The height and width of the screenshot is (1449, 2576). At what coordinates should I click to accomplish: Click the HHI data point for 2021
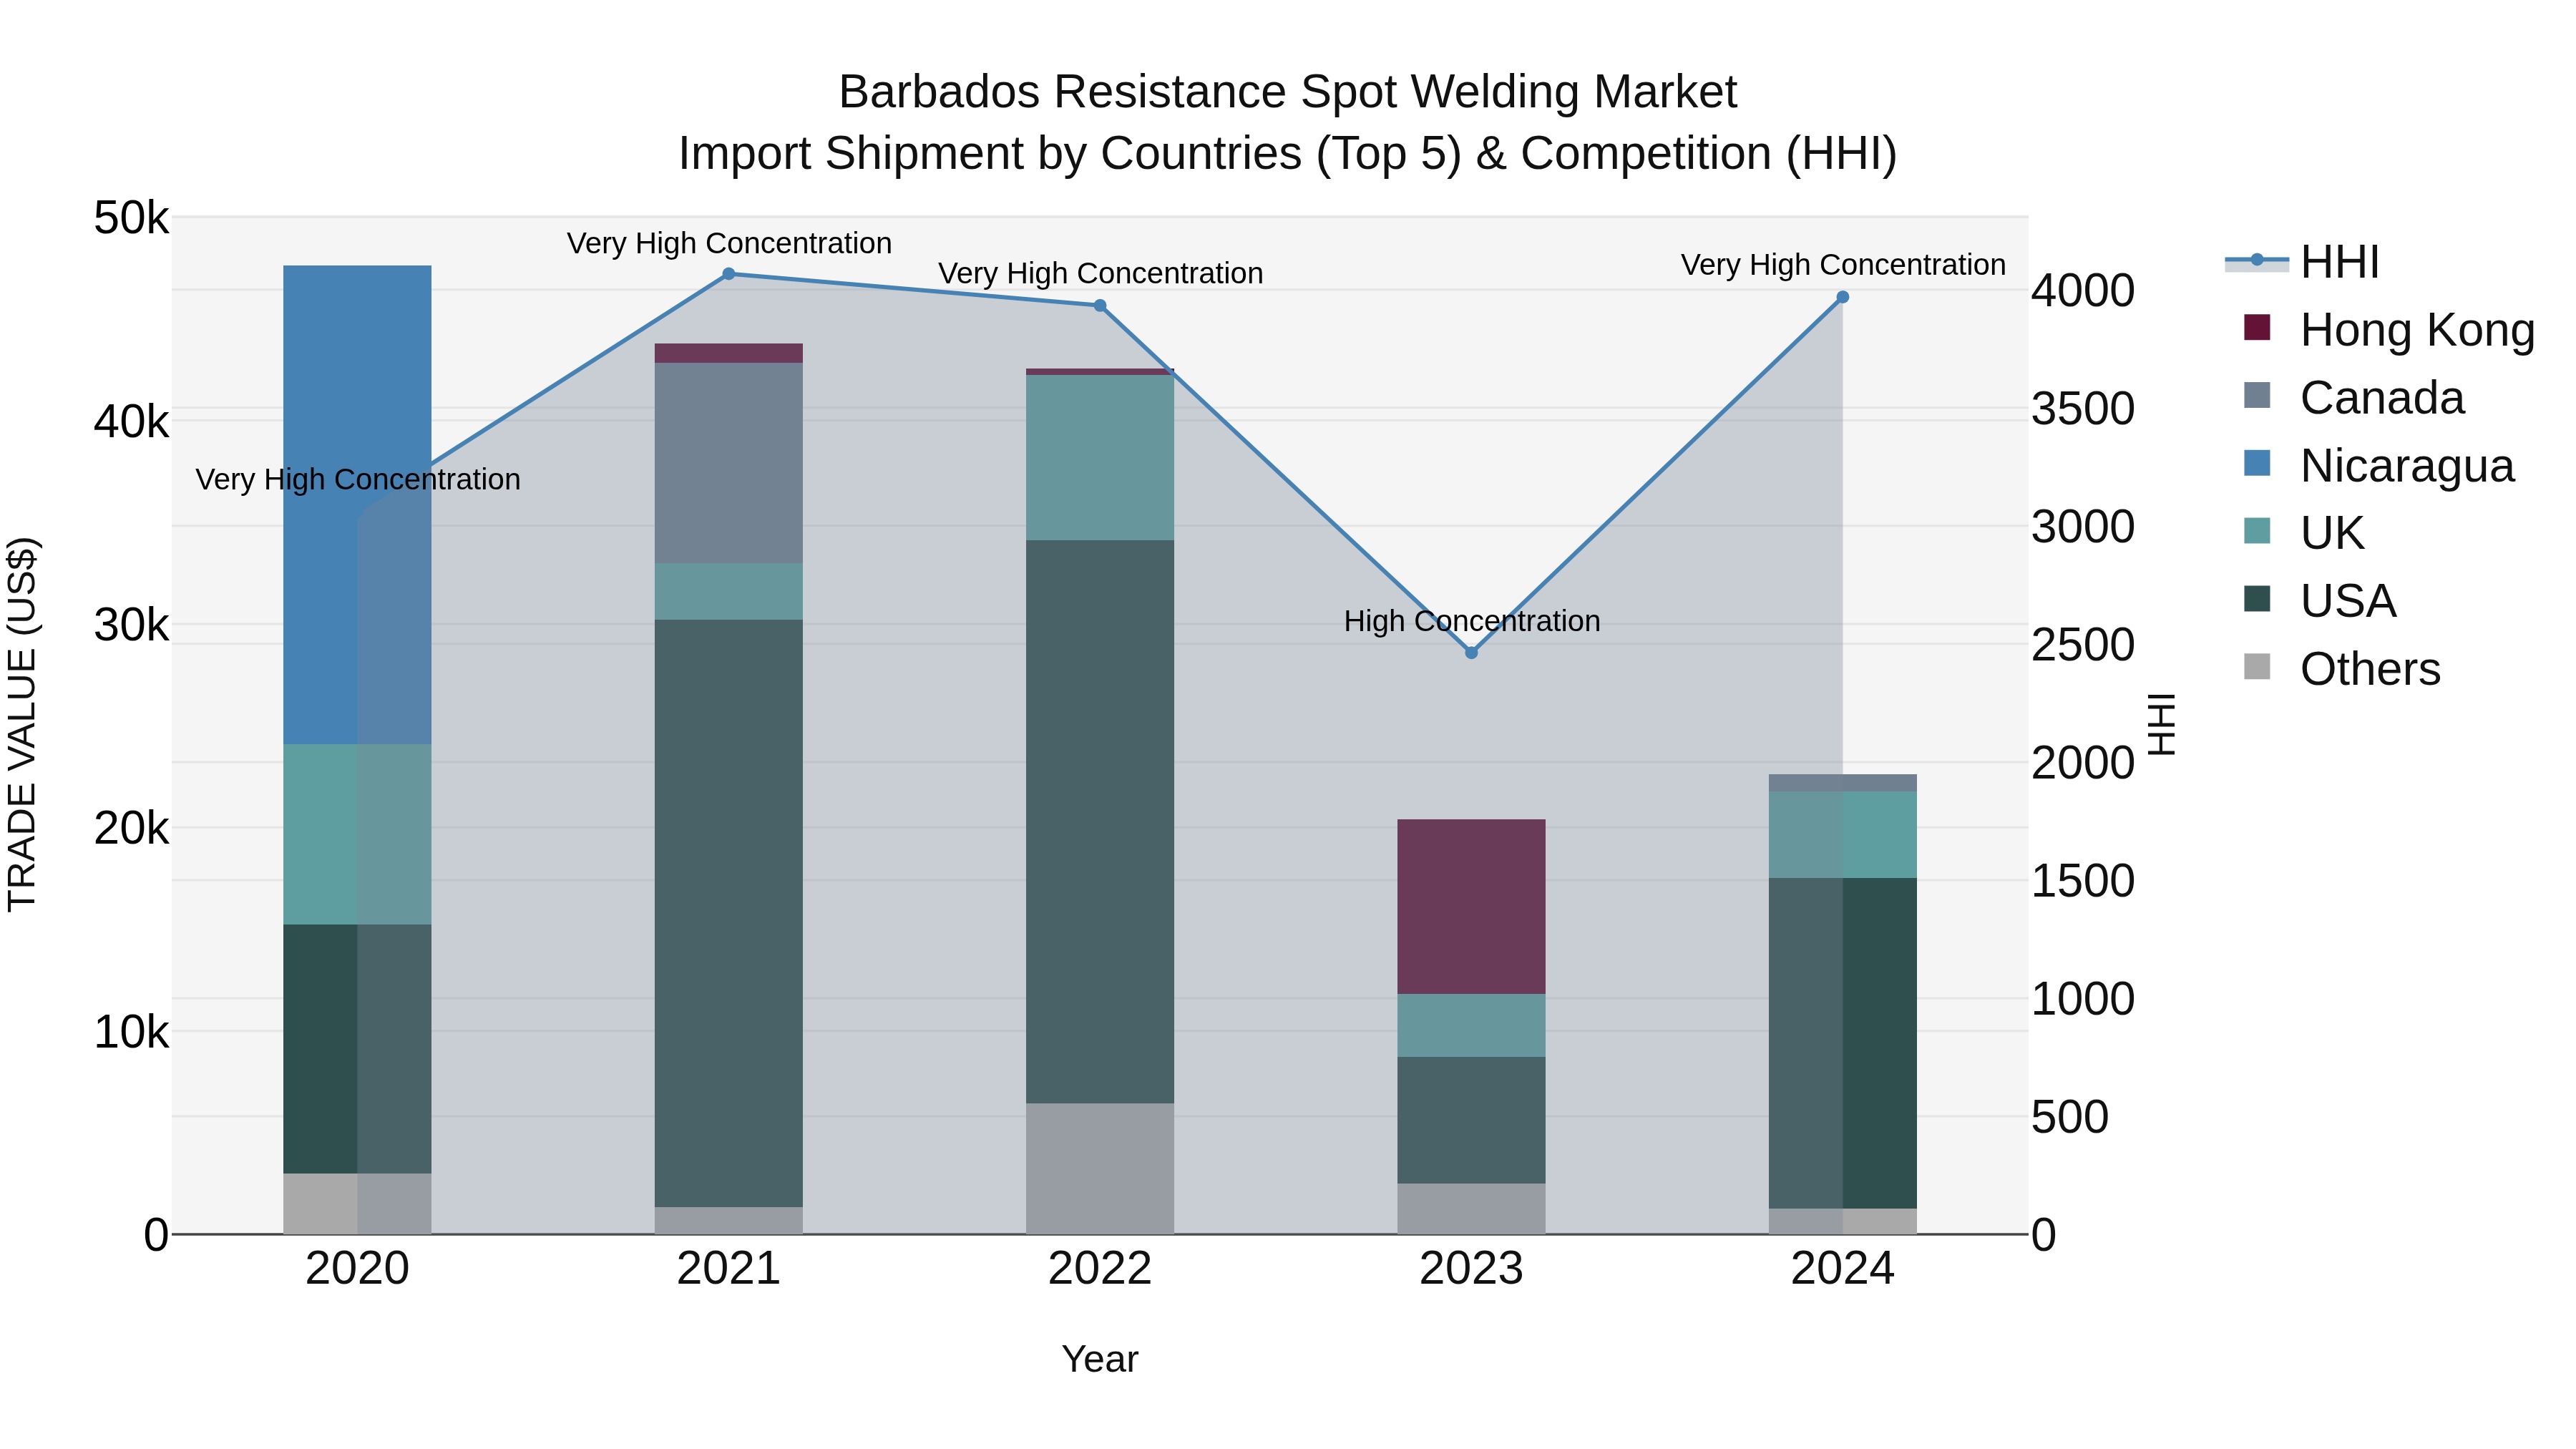729,274
